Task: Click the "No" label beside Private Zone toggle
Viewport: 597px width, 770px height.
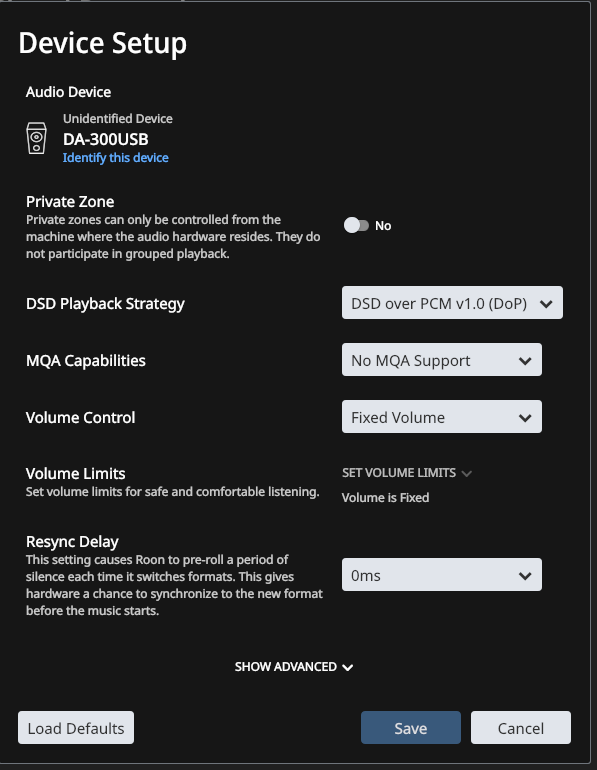Action: coord(383,225)
